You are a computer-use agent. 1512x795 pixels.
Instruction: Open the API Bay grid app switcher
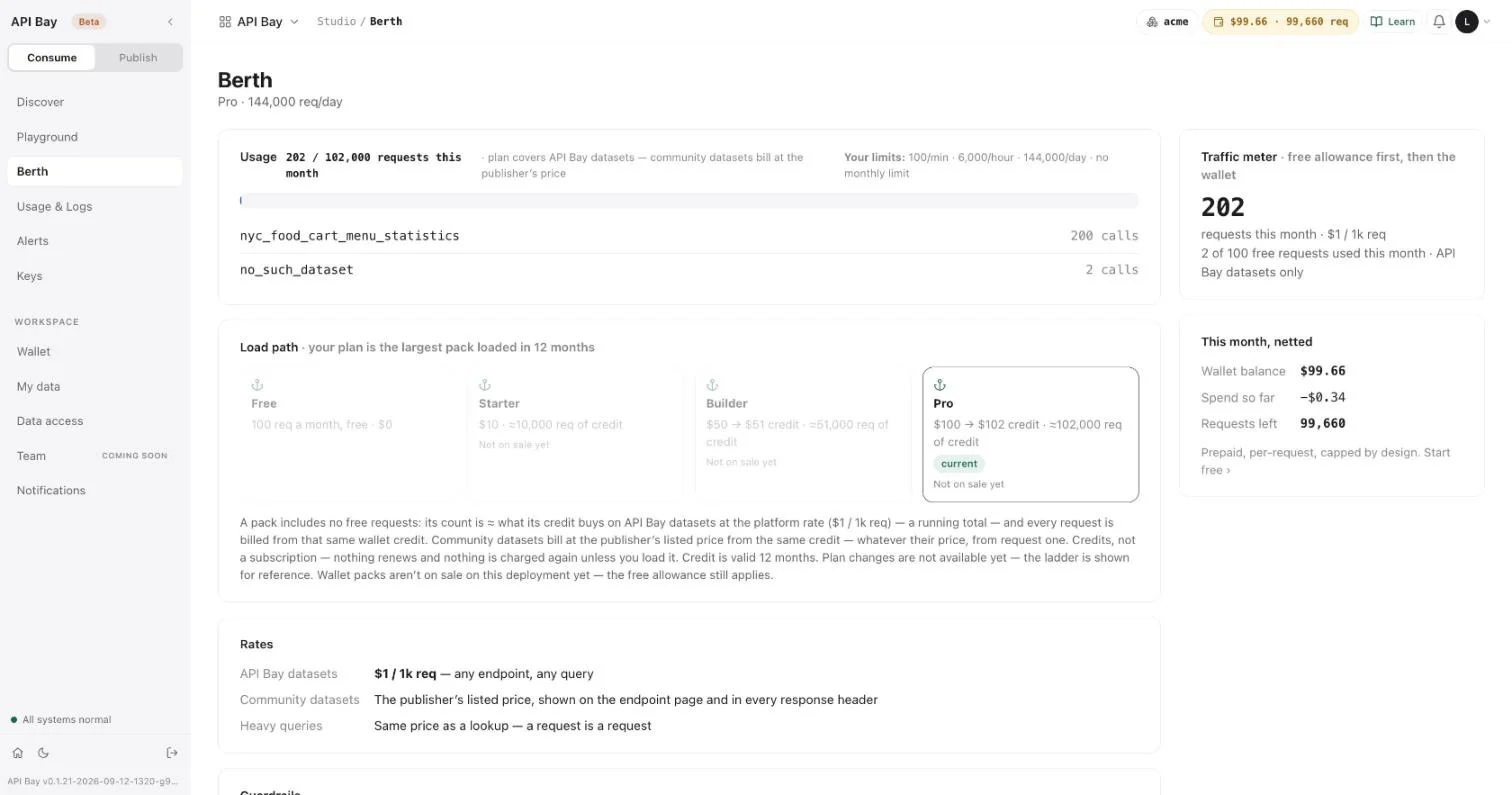click(x=258, y=21)
